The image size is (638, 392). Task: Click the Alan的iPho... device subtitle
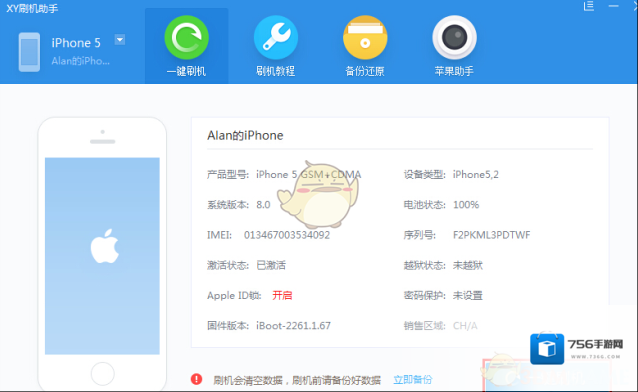click(81, 61)
